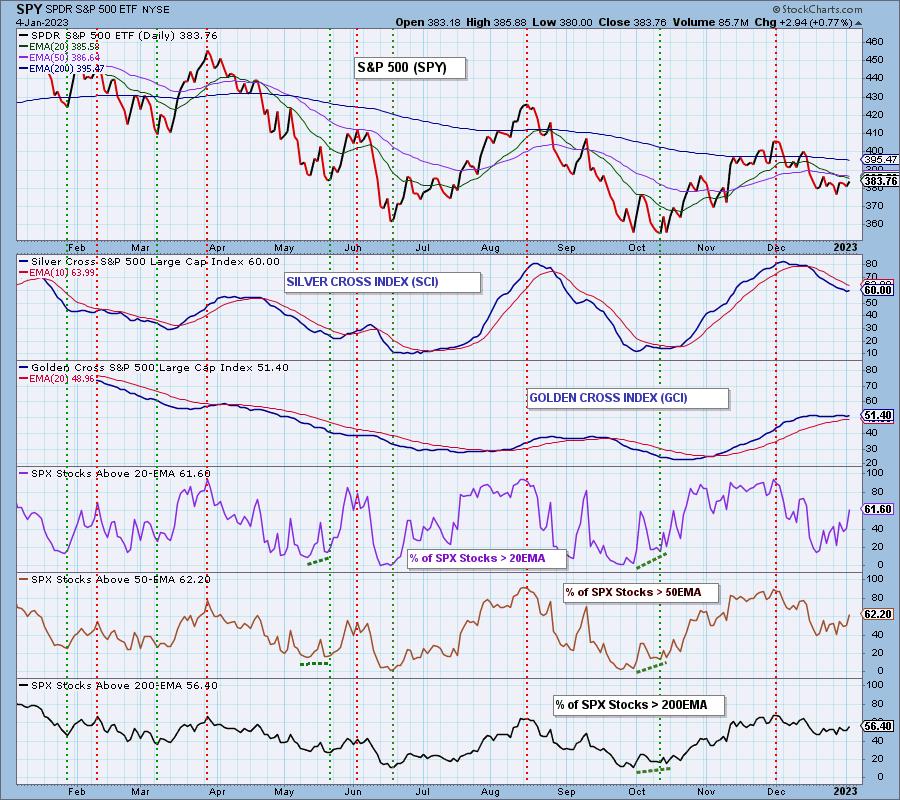
Task: Click the 'Low 380.00' header value
Action: (x=562, y=23)
